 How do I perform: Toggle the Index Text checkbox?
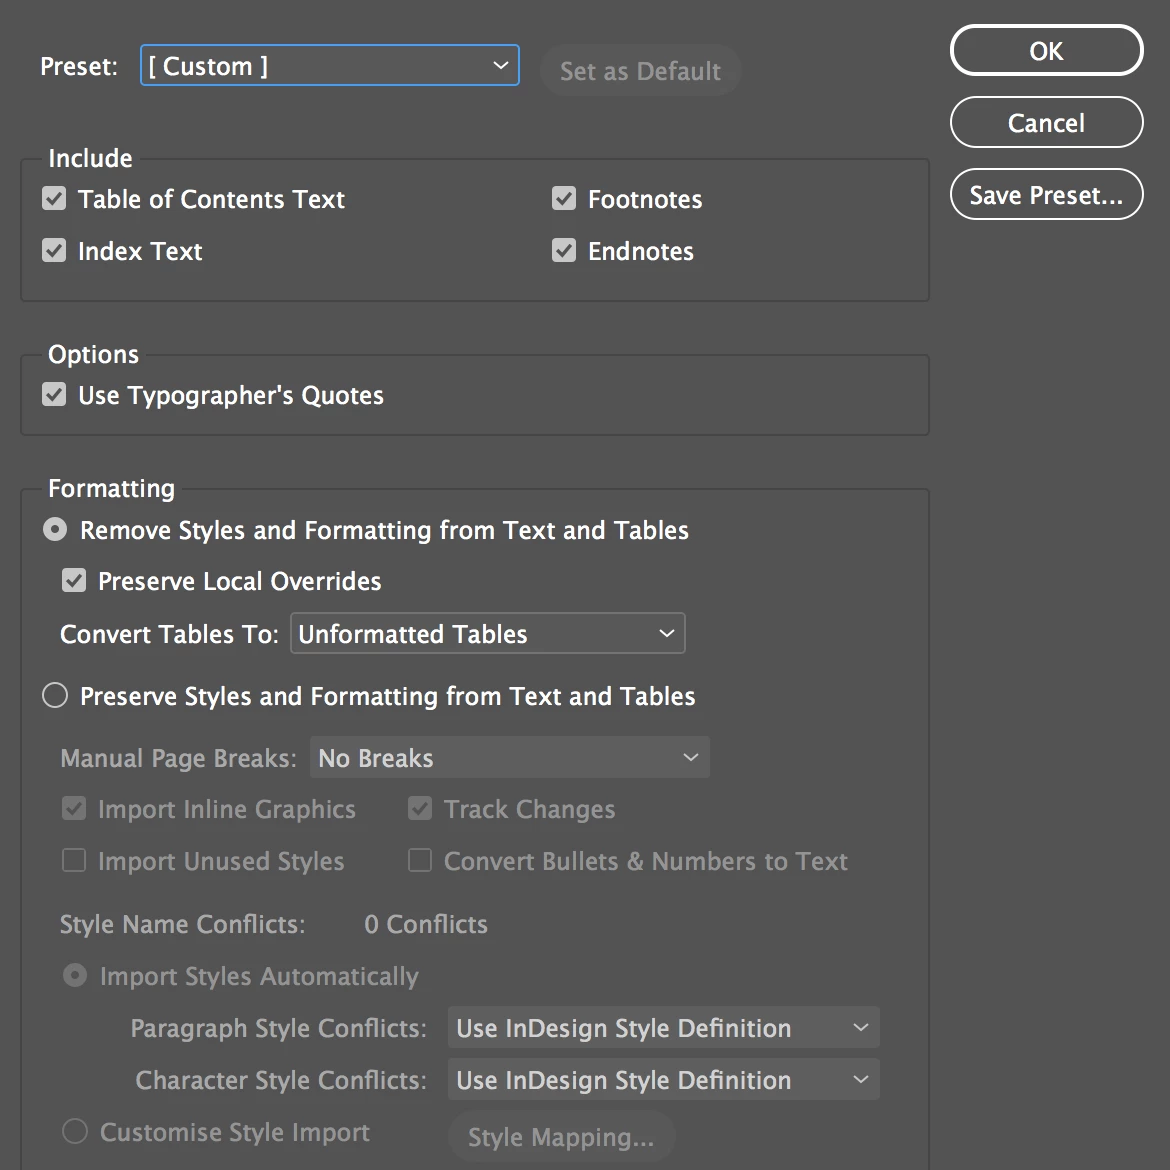pyautogui.click(x=55, y=251)
